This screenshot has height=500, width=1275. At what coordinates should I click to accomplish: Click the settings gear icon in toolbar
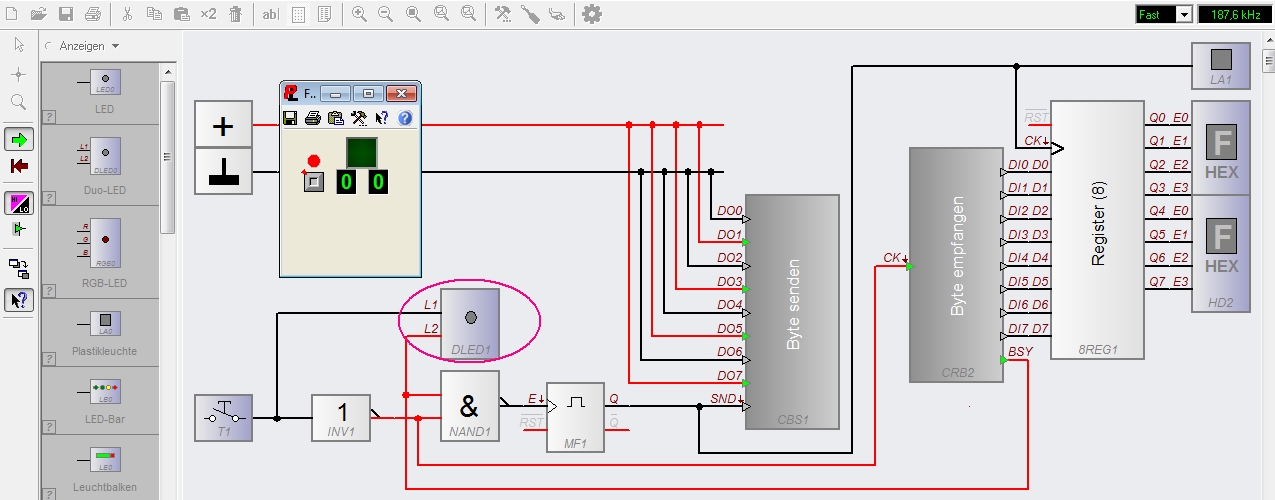point(592,14)
